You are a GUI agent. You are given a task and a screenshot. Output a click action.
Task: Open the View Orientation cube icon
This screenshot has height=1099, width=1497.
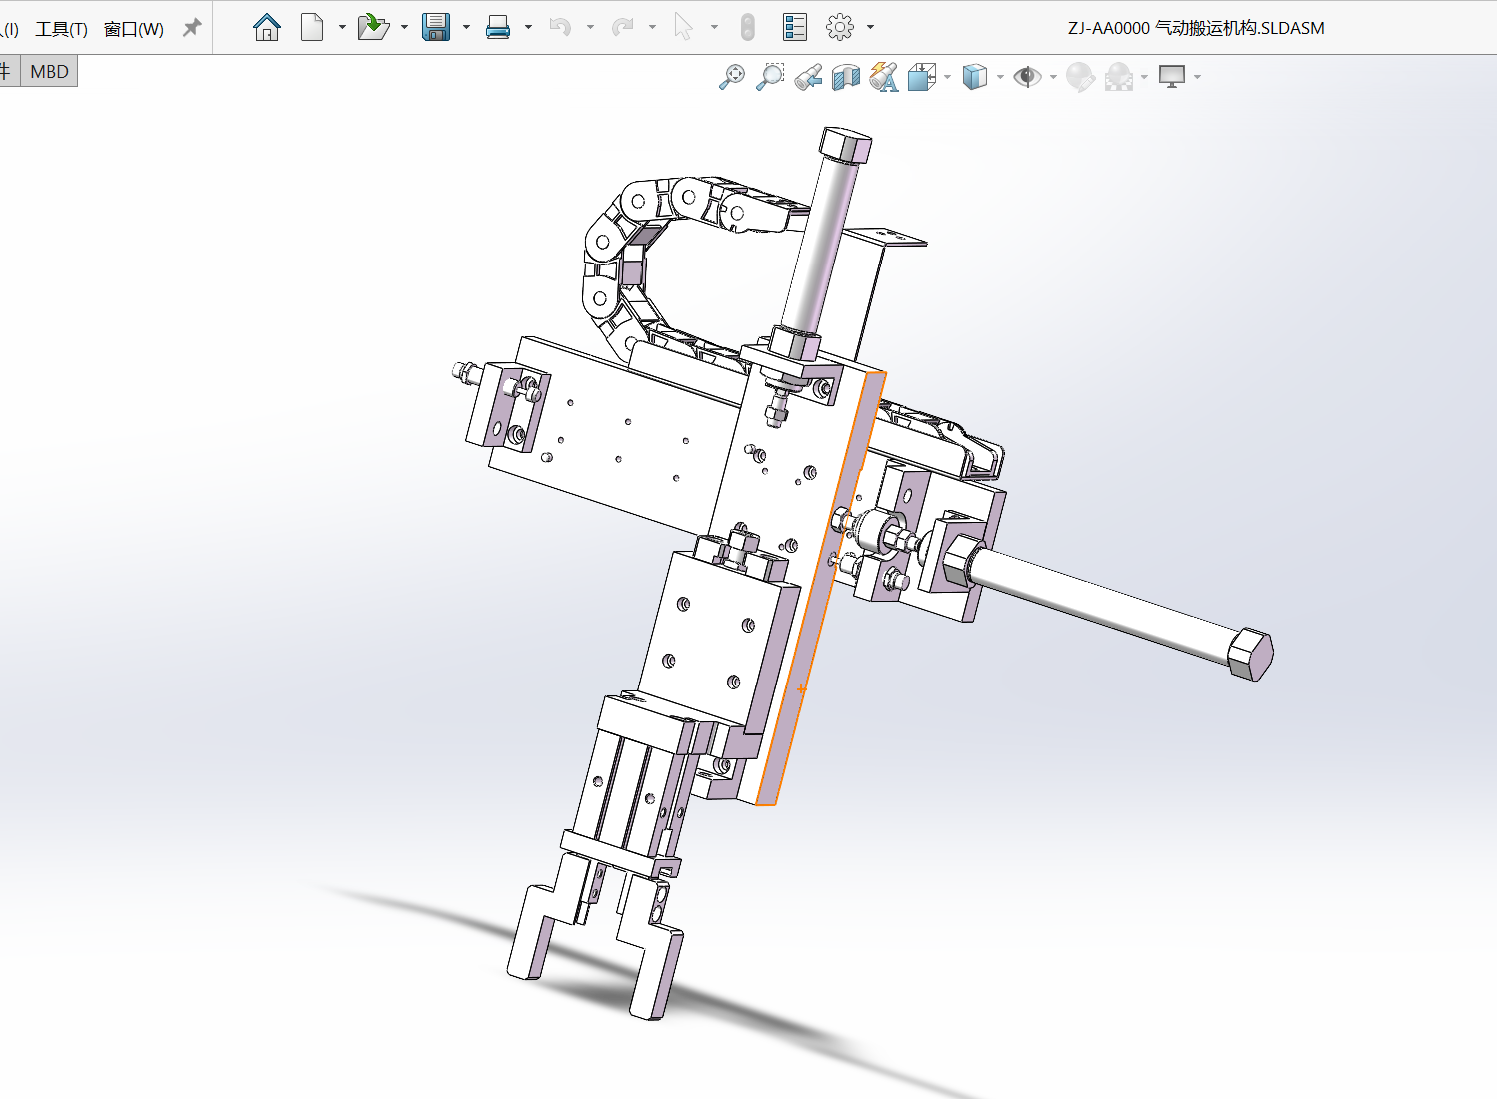point(921,77)
